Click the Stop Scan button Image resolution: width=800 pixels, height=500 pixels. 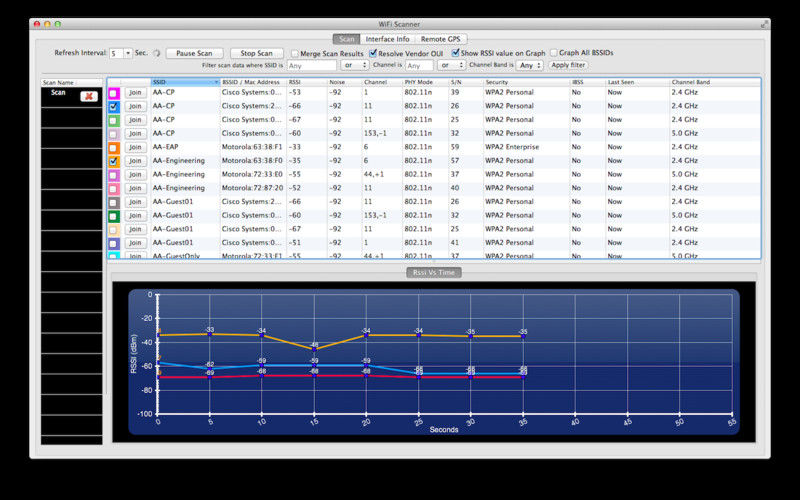[257, 53]
